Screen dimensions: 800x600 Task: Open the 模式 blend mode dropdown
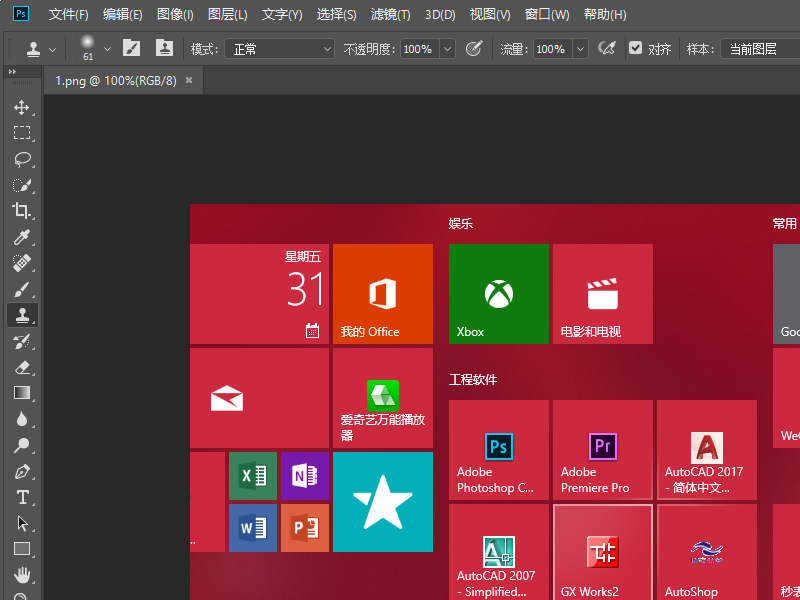279,48
